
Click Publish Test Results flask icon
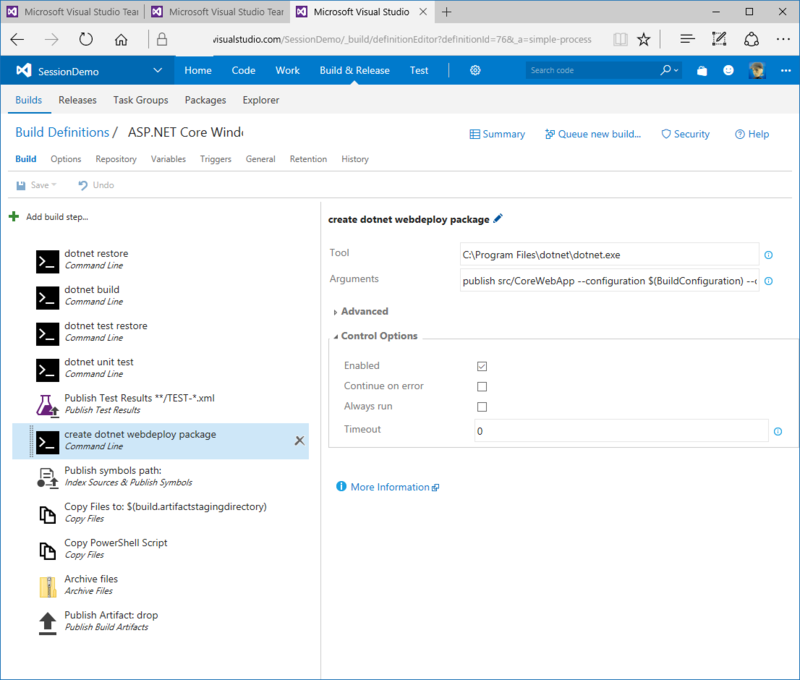pyautogui.click(x=47, y=404)
